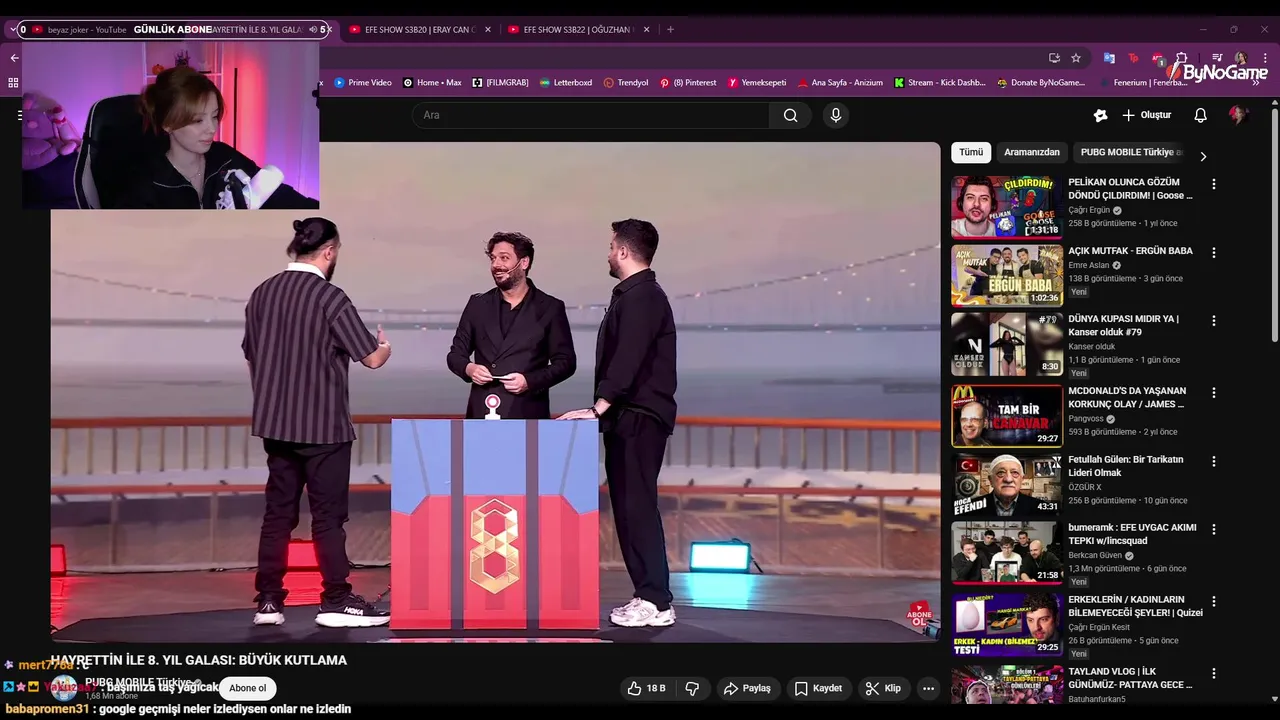Open Pinterest bookmark
This screenshot has width=1280, height=720.
point(688,83)
